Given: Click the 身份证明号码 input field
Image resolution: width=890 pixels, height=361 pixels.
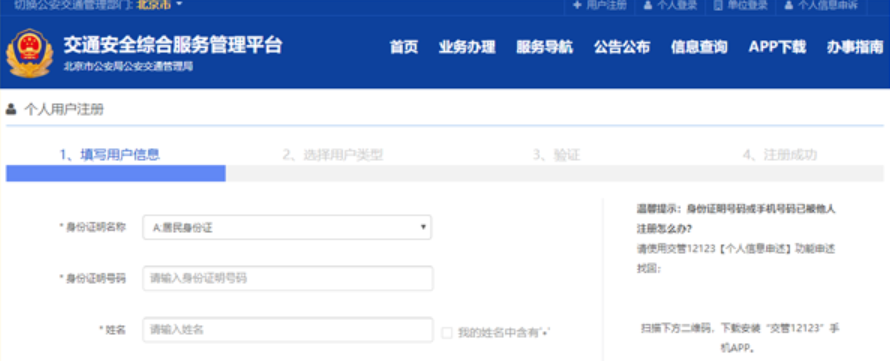Looking at the screenshot, I should pos(288,279).
